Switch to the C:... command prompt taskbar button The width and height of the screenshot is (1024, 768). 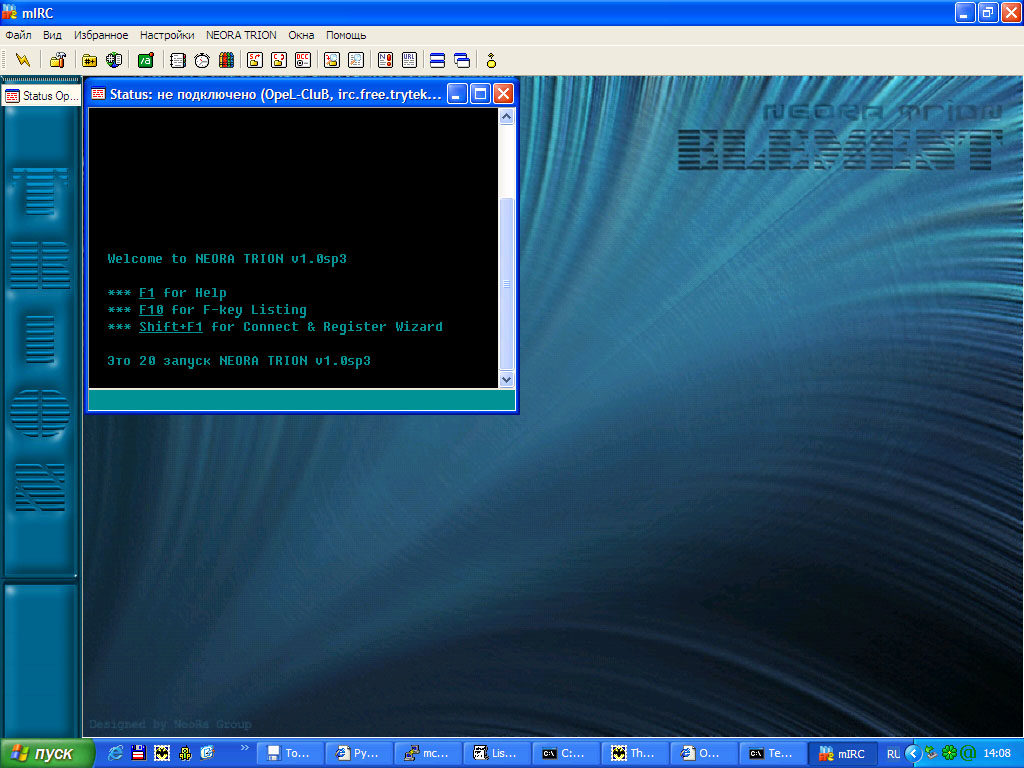[566, 754]
